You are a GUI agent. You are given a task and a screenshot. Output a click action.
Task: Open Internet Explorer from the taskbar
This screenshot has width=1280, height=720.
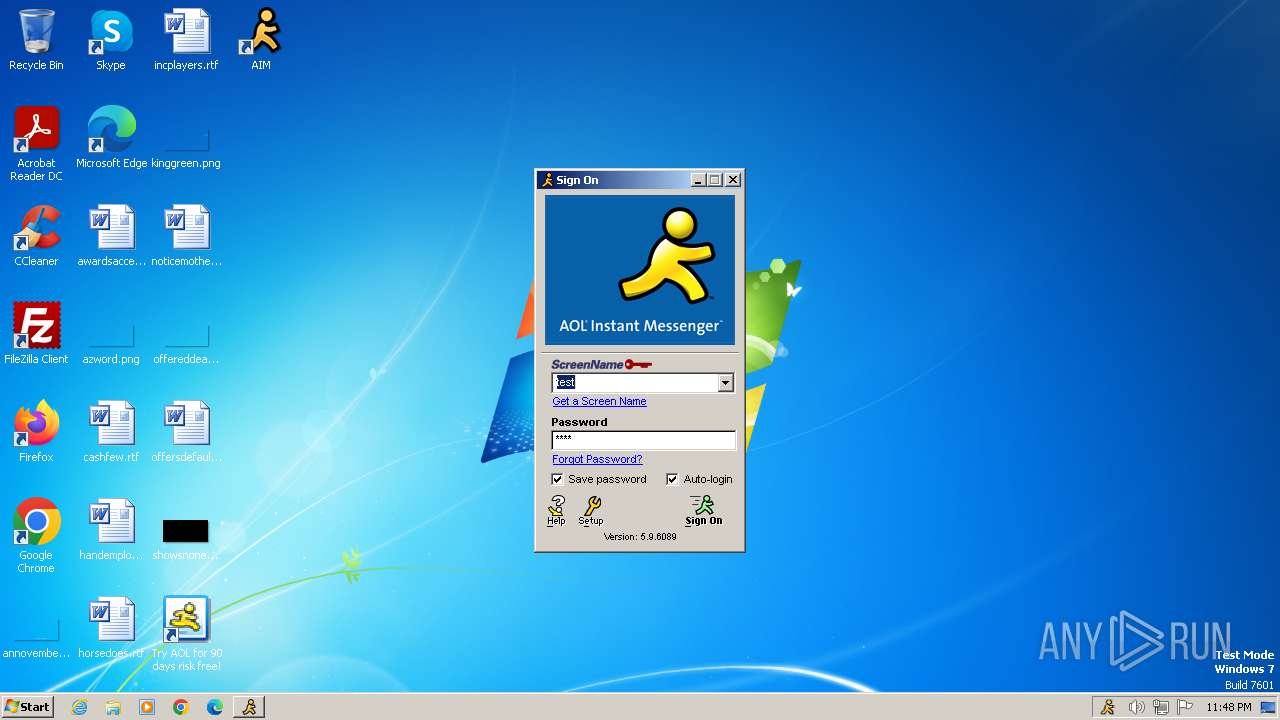[x=79, y=707]
